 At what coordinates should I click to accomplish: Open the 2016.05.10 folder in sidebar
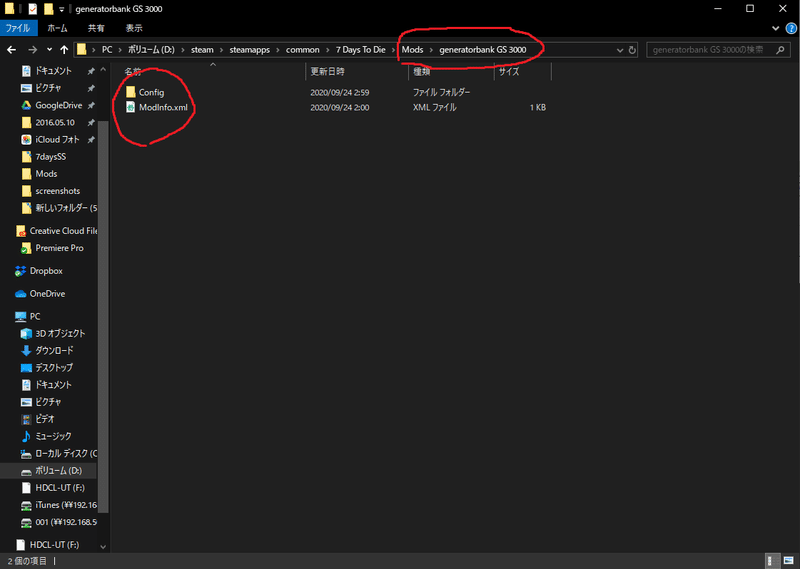point(55,122)
